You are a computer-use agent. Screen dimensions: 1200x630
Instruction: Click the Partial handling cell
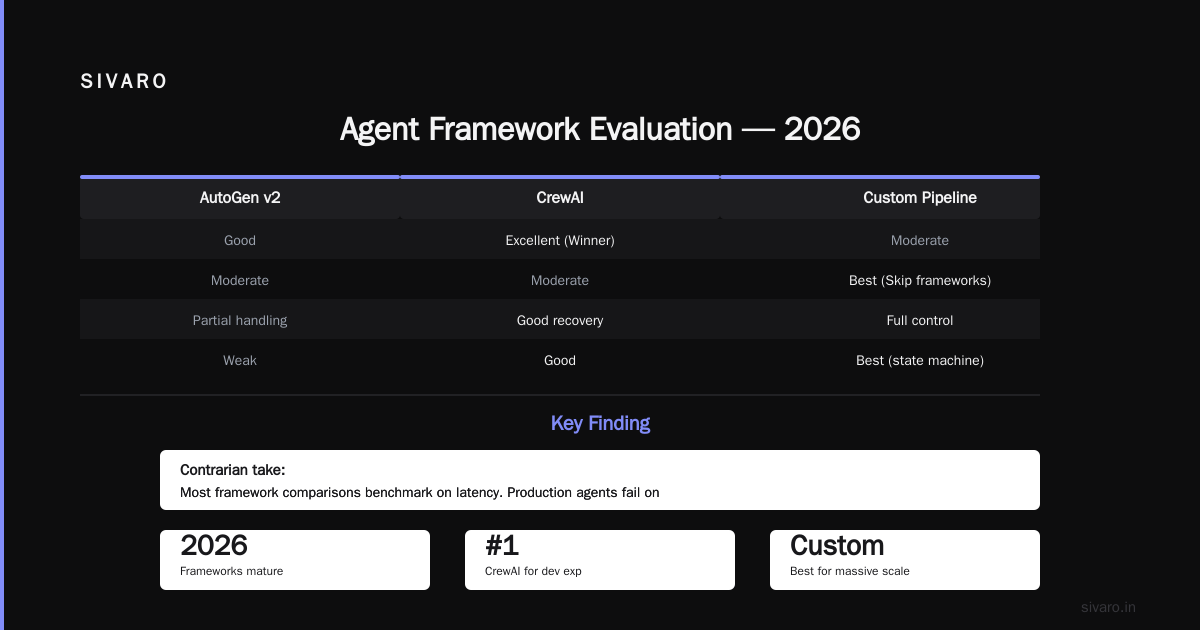tap(240, 320)
